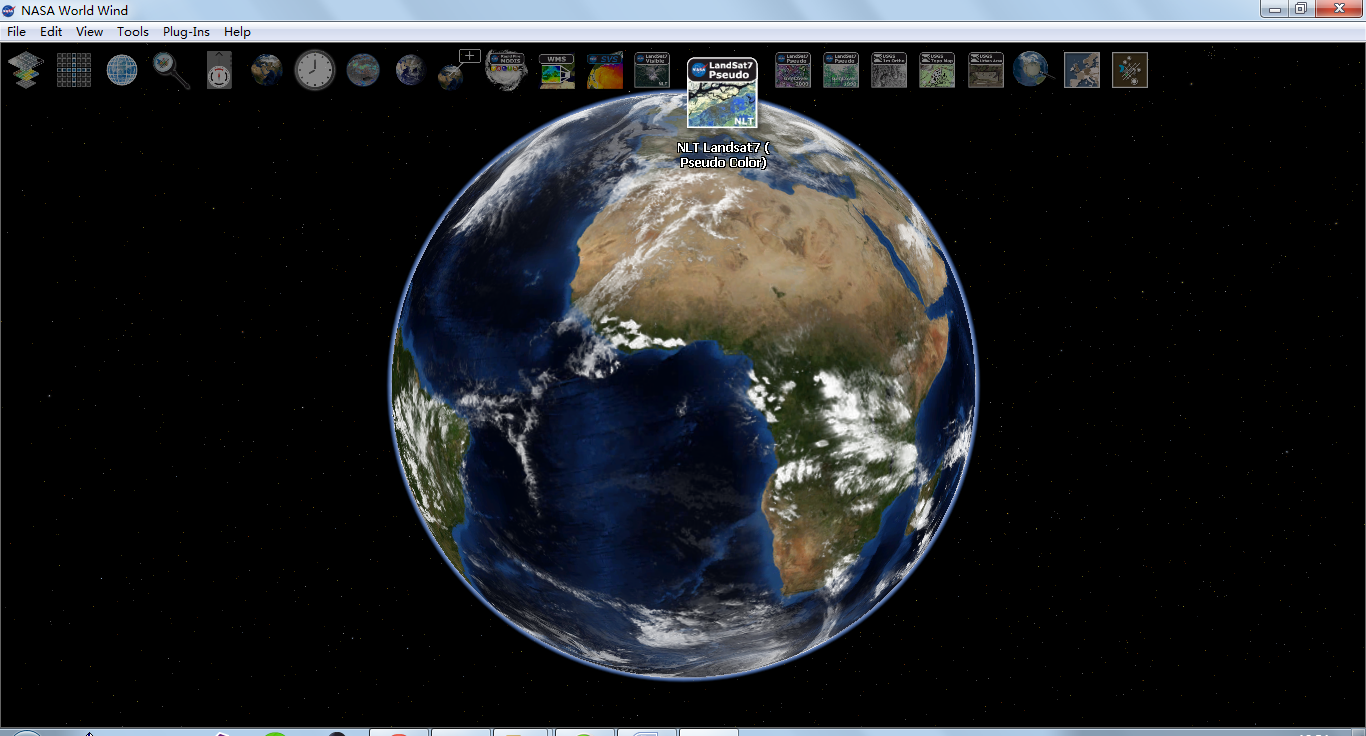This screenshot has width=1366, height=736.
Task: Open the Edit menu
Action: [x=51, y=32]
